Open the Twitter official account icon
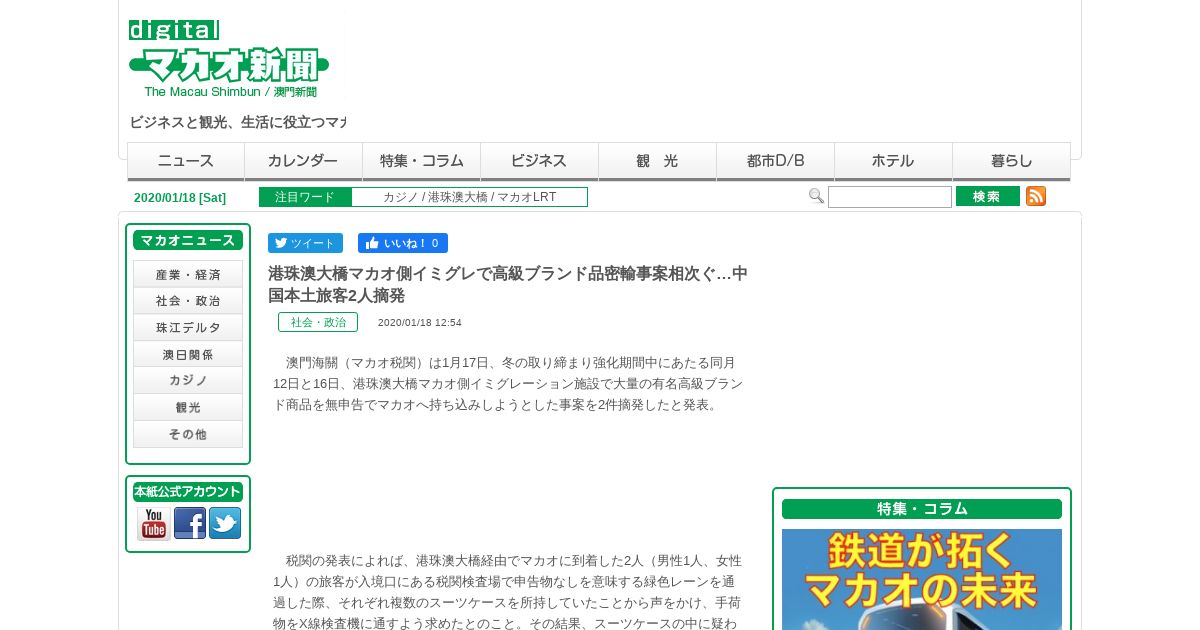Screen dimensions: 1200x630 point(225,523)
